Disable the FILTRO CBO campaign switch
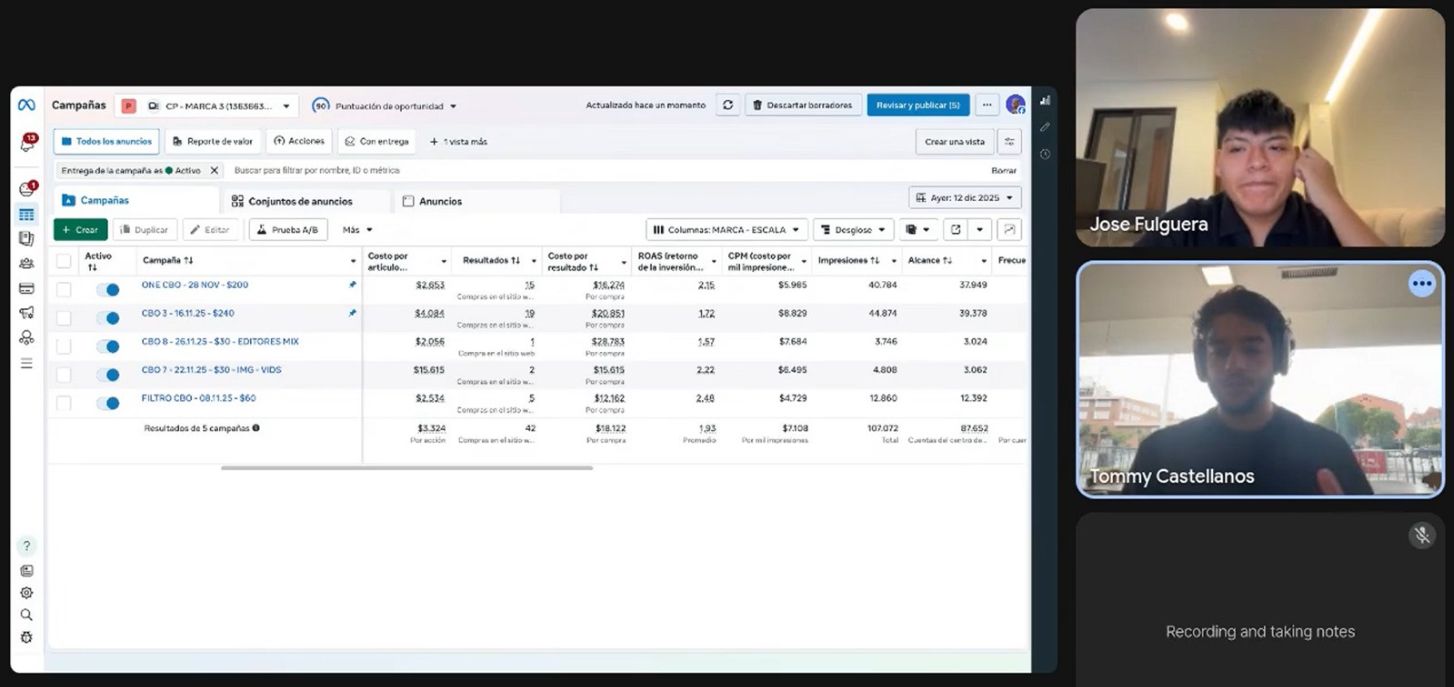 [108, 403]
